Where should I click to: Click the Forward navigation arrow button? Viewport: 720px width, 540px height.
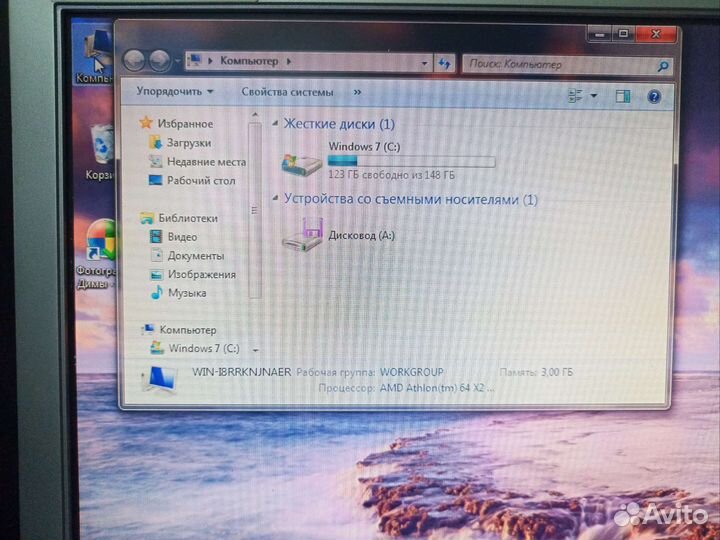pyautogui.click(x=160, y=61)
